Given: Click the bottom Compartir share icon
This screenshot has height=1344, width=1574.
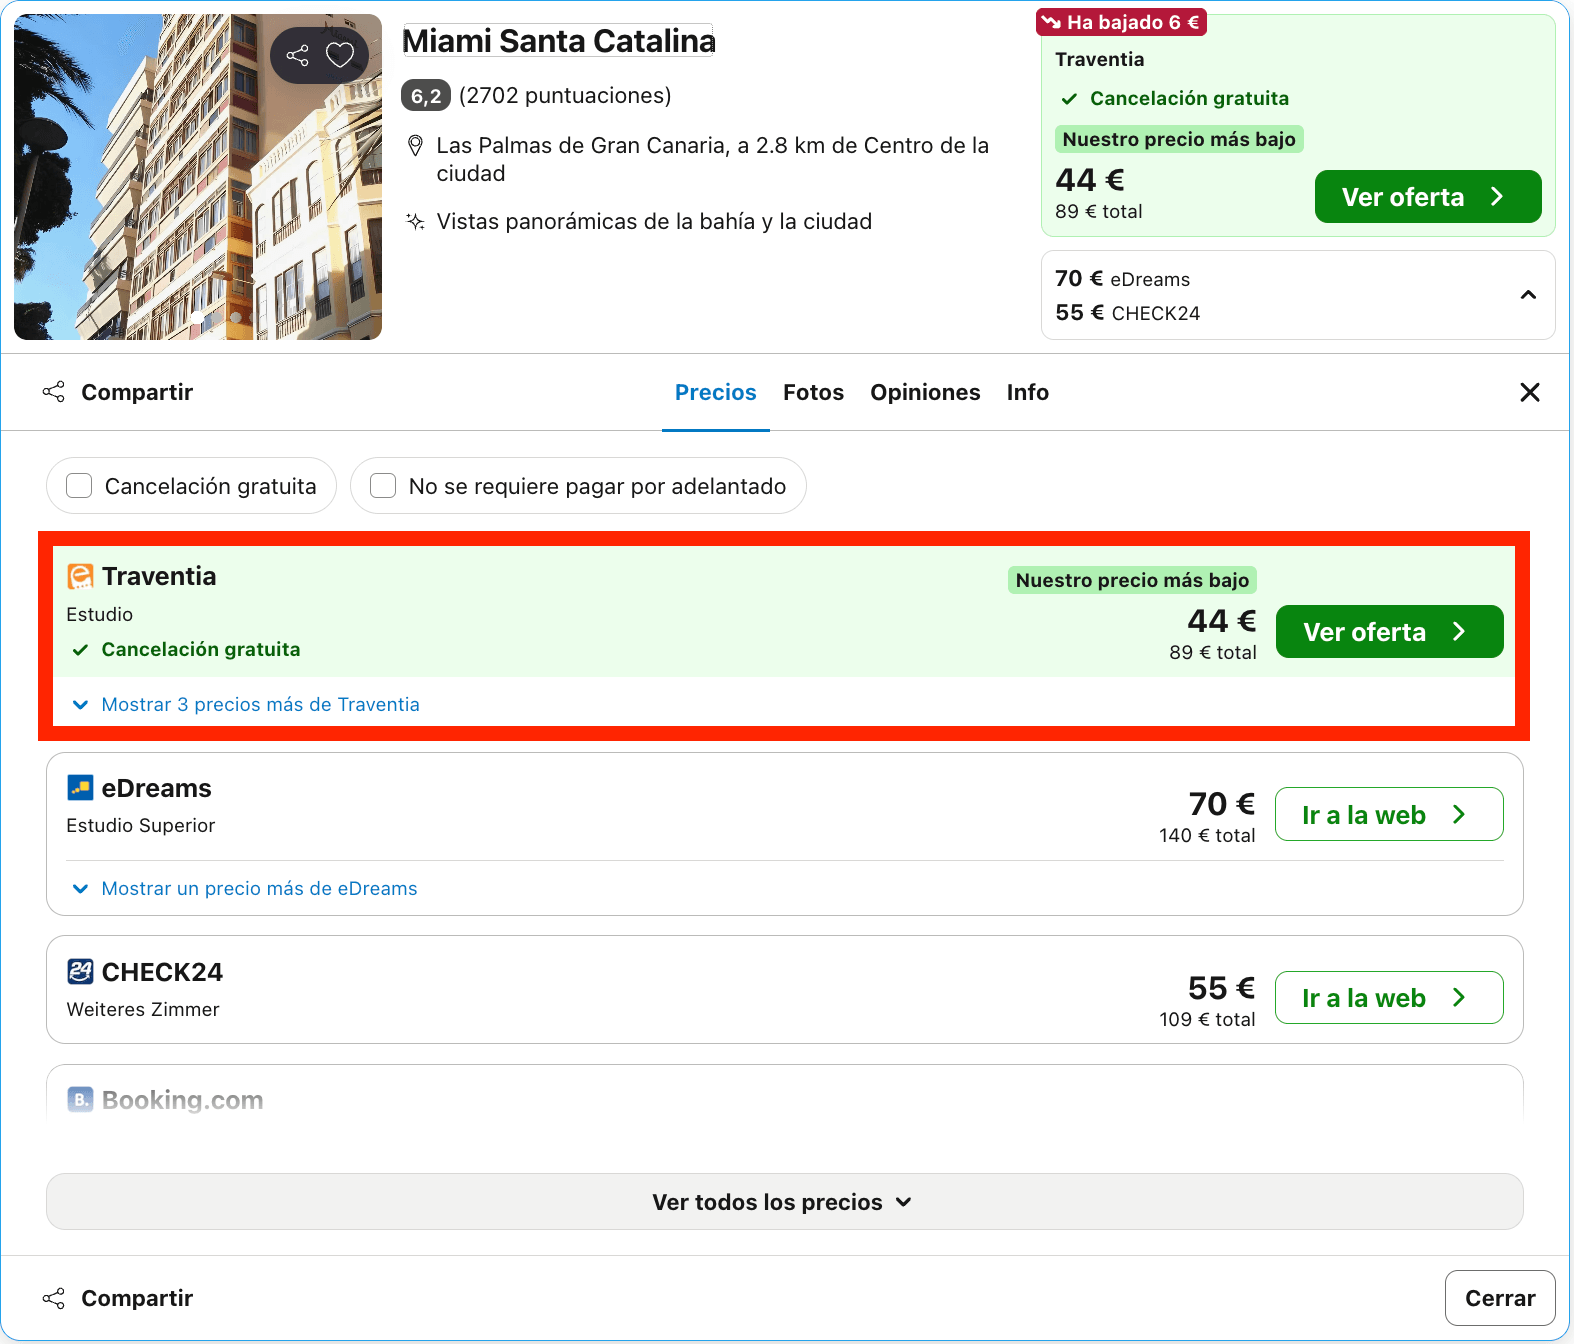Looking at the screenshot, I should click(54, 1298).
